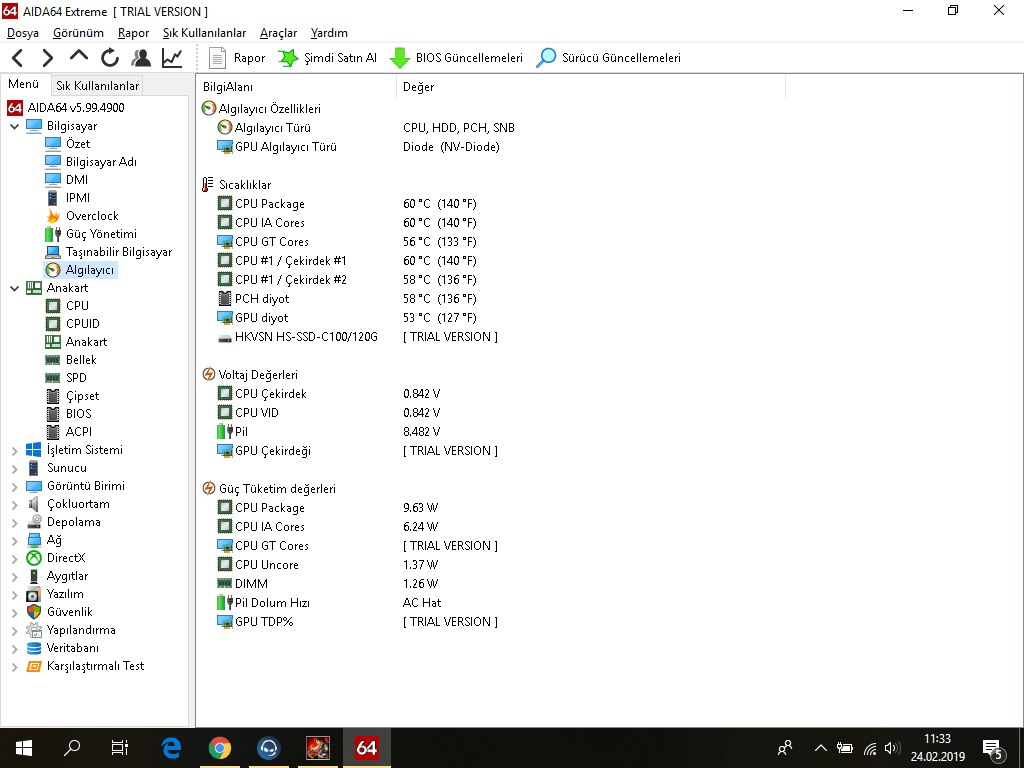
Task: Select SPD memory icon item
Action: pos(53,378)
